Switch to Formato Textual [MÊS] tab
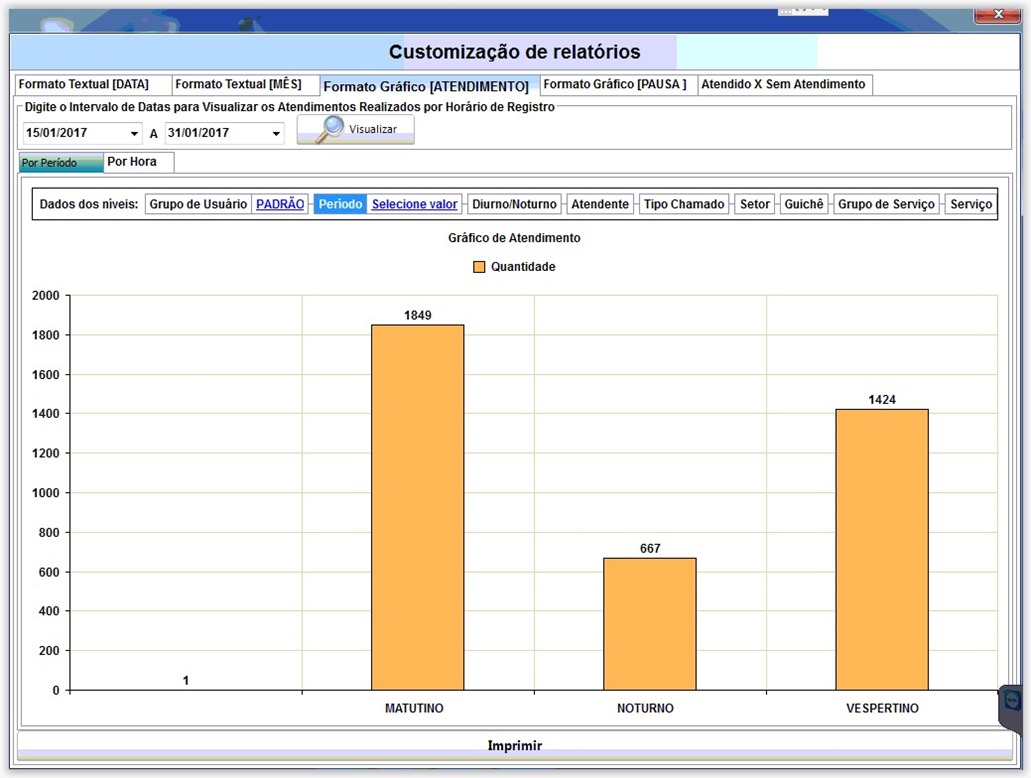1031x778 pixels. click(x=238, y=85)
